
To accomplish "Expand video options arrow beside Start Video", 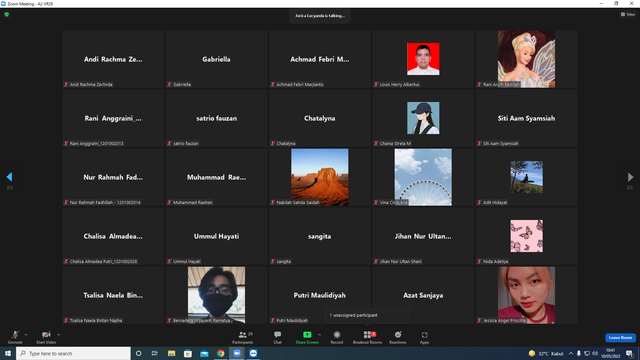I will coord(59,335).
